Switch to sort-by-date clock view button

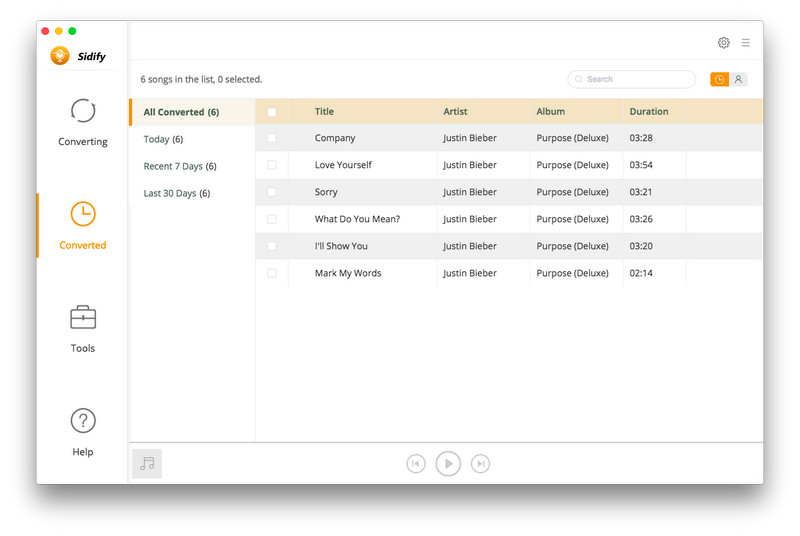point(719,79)
